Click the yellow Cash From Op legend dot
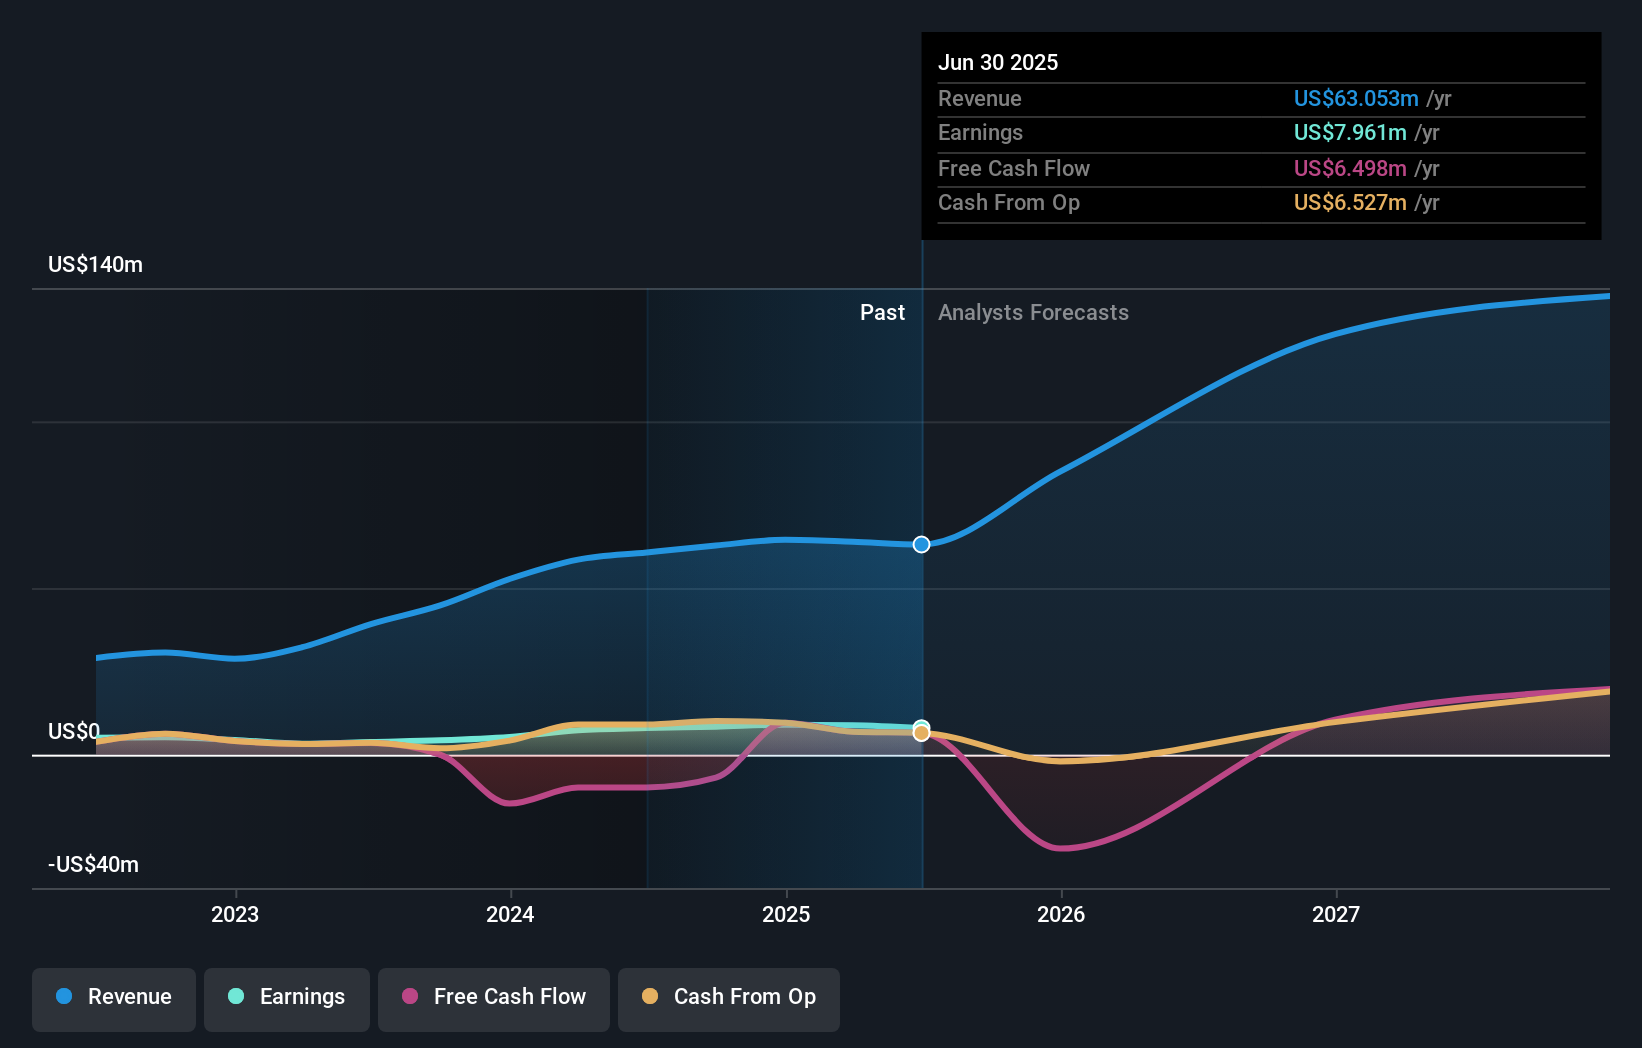 coord(652,997)
